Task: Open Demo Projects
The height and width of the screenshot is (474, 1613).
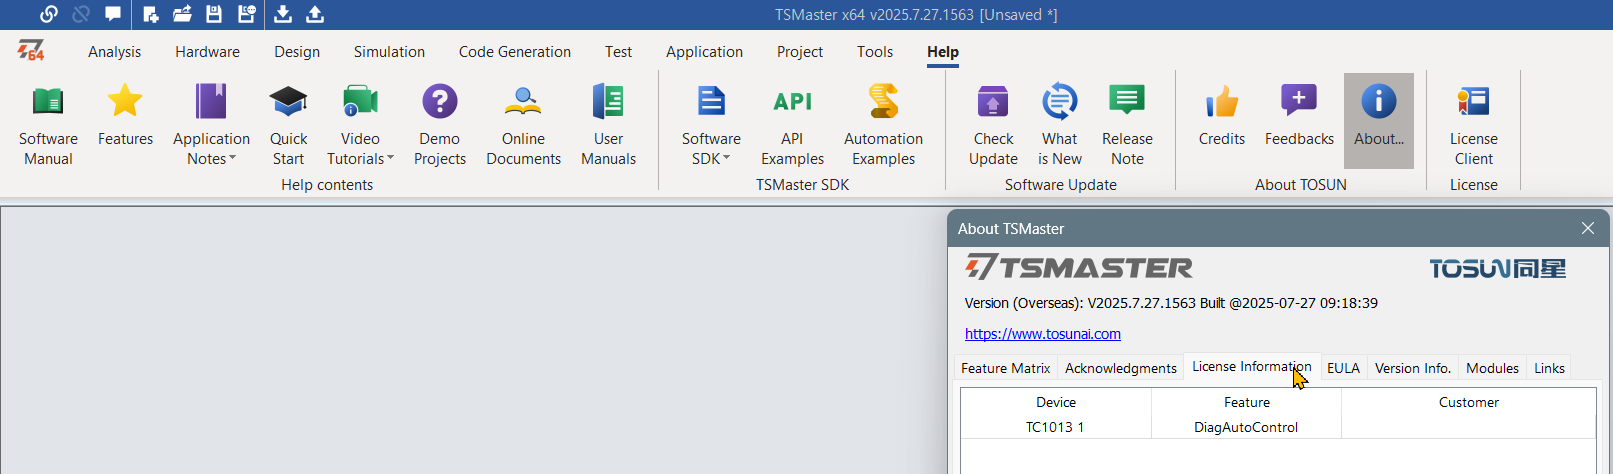Action: [x=440, y=125]
